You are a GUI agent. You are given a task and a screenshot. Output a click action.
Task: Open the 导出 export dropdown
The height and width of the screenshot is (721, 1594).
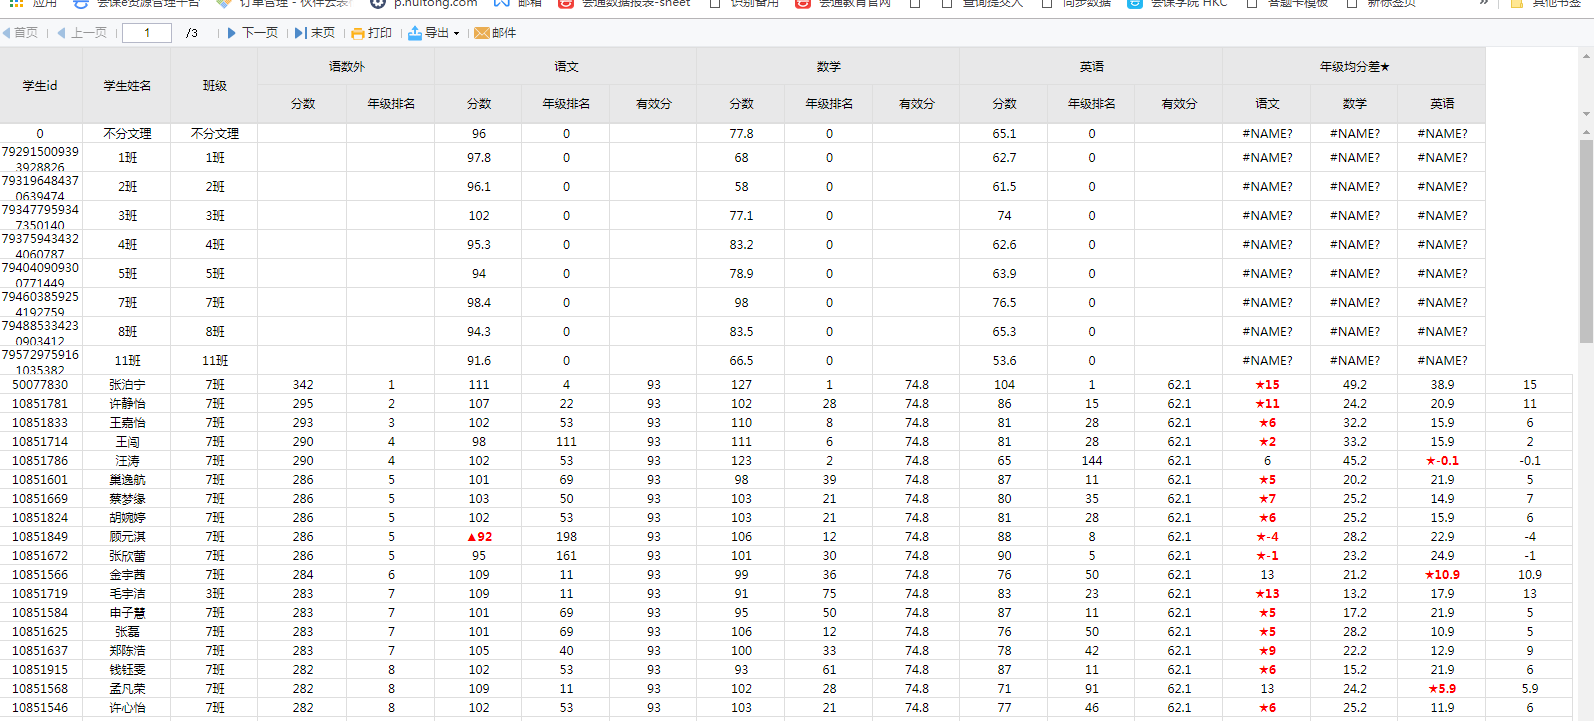coord(434,33)
